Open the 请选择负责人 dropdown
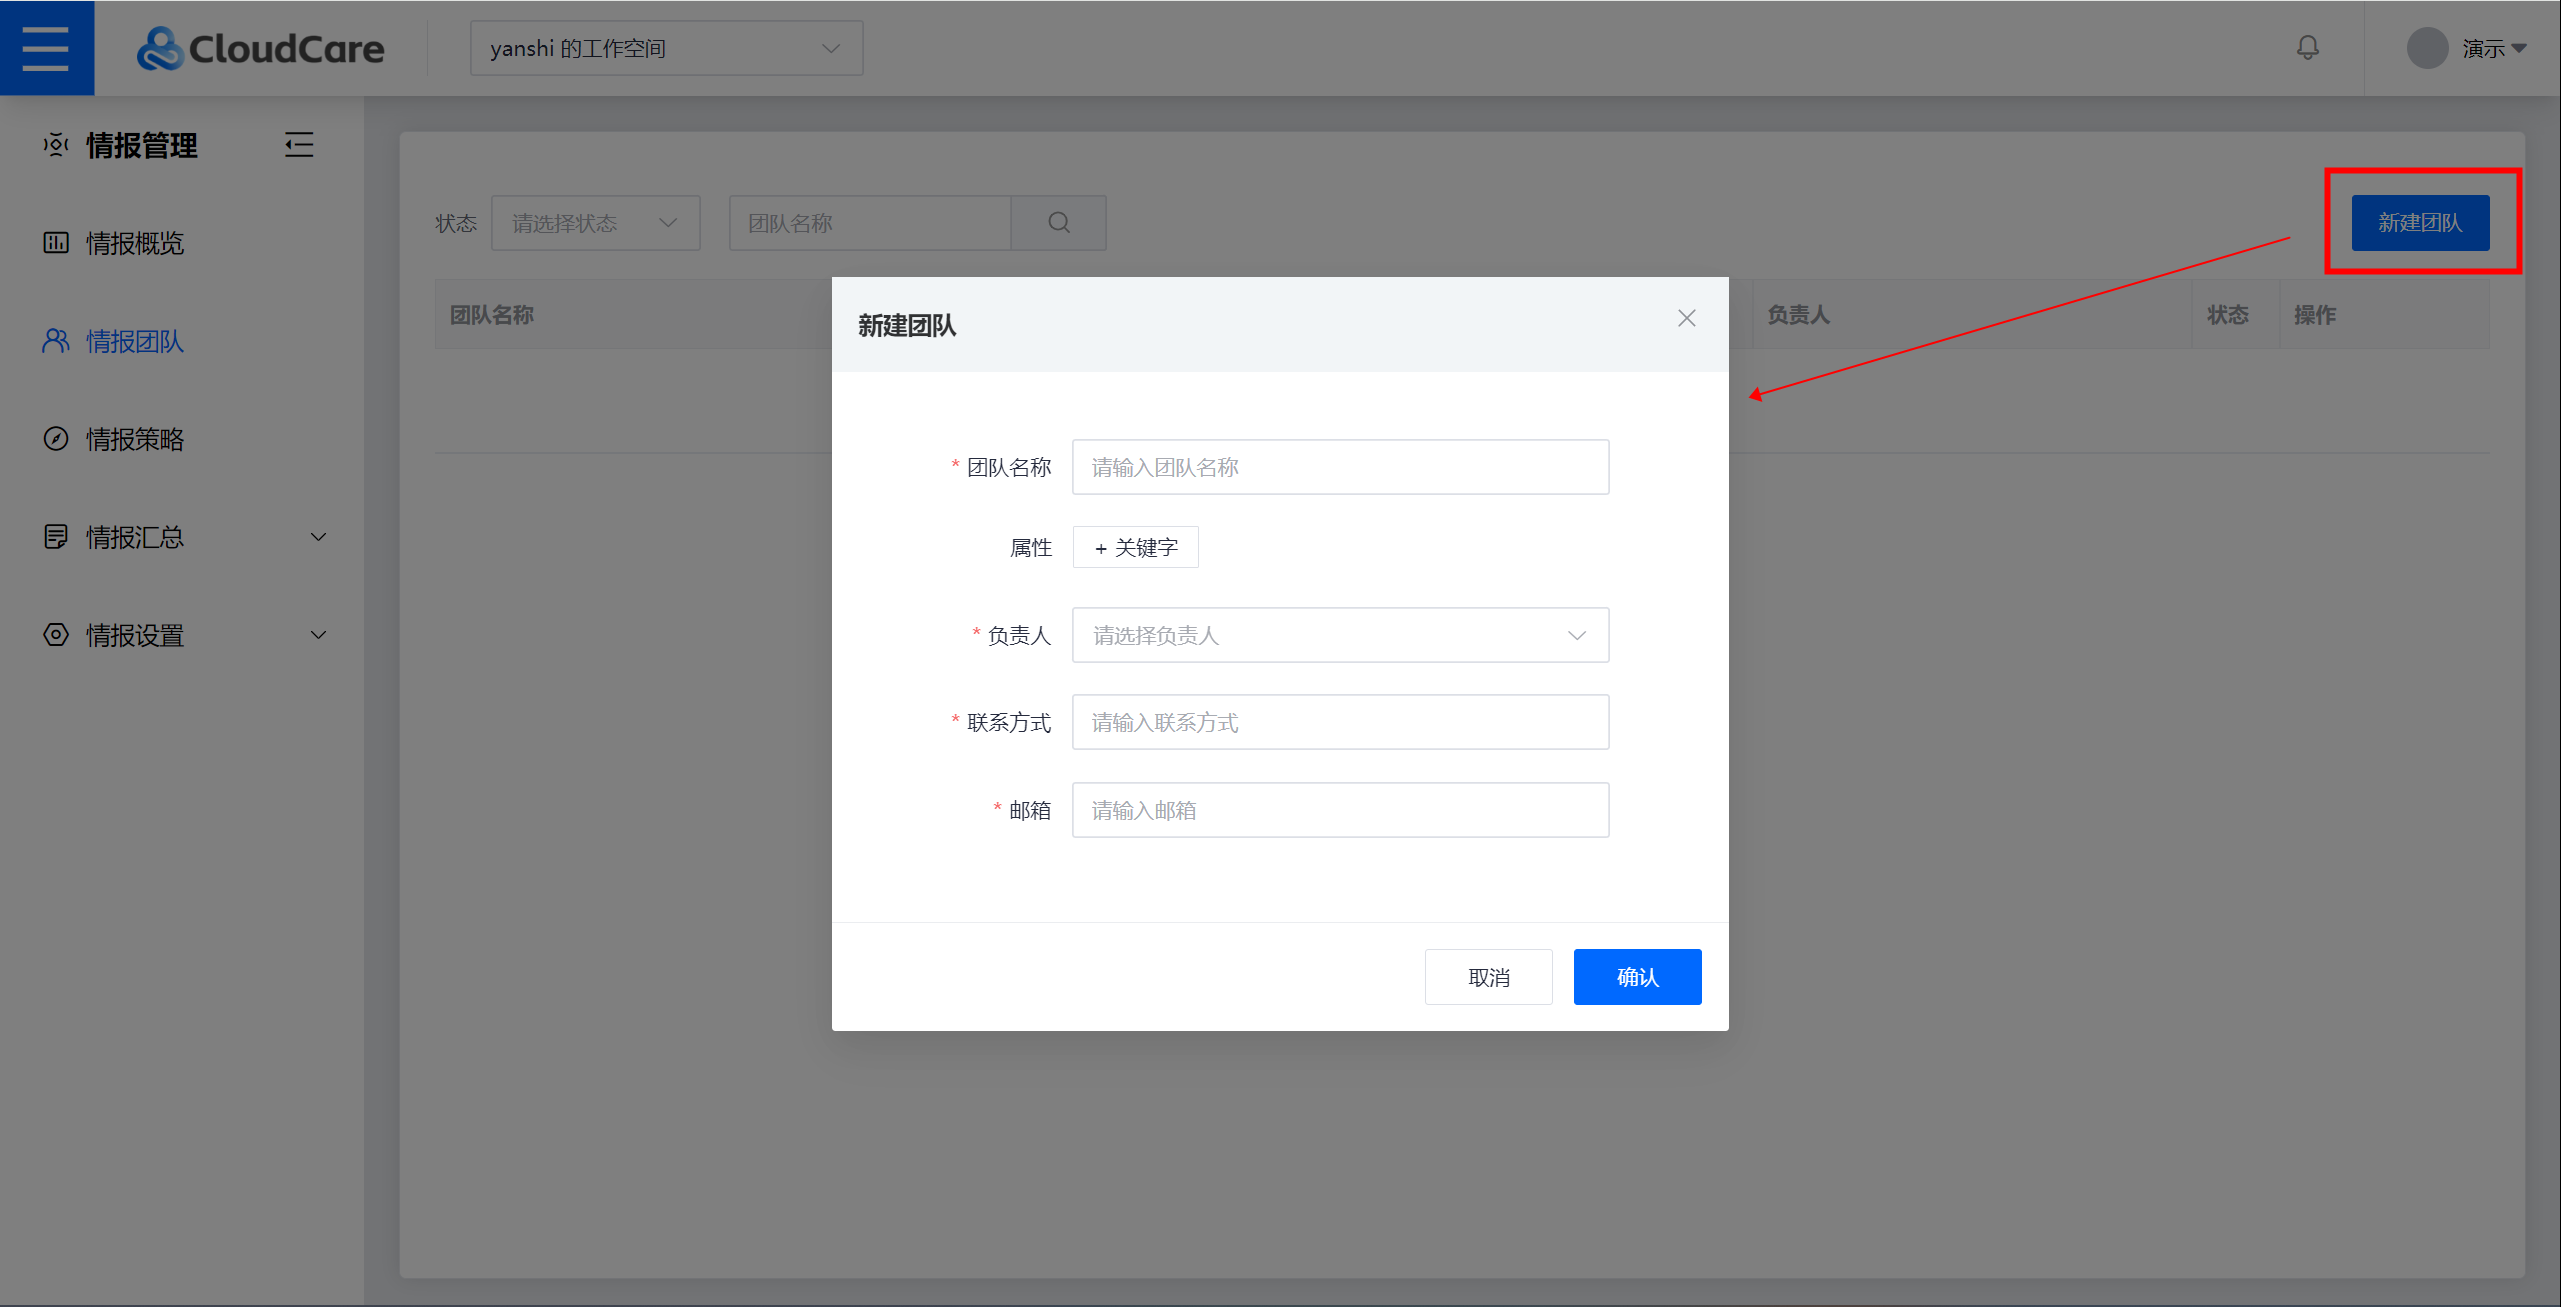Image resolution: width=2561 pixels, height=1307 pixels. (1340, 635)
